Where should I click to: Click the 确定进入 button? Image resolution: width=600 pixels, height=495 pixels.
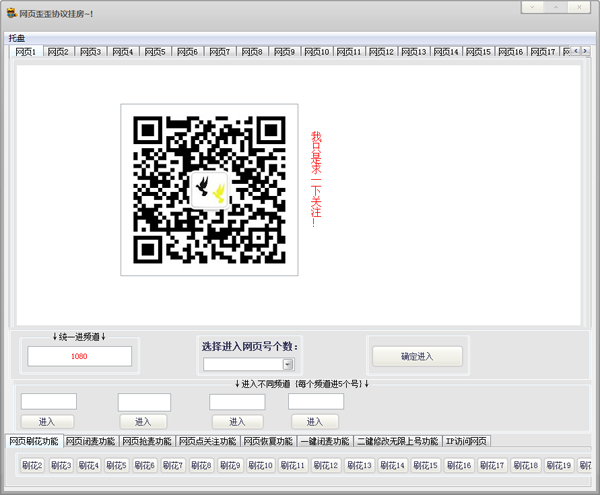click(417, 357)
